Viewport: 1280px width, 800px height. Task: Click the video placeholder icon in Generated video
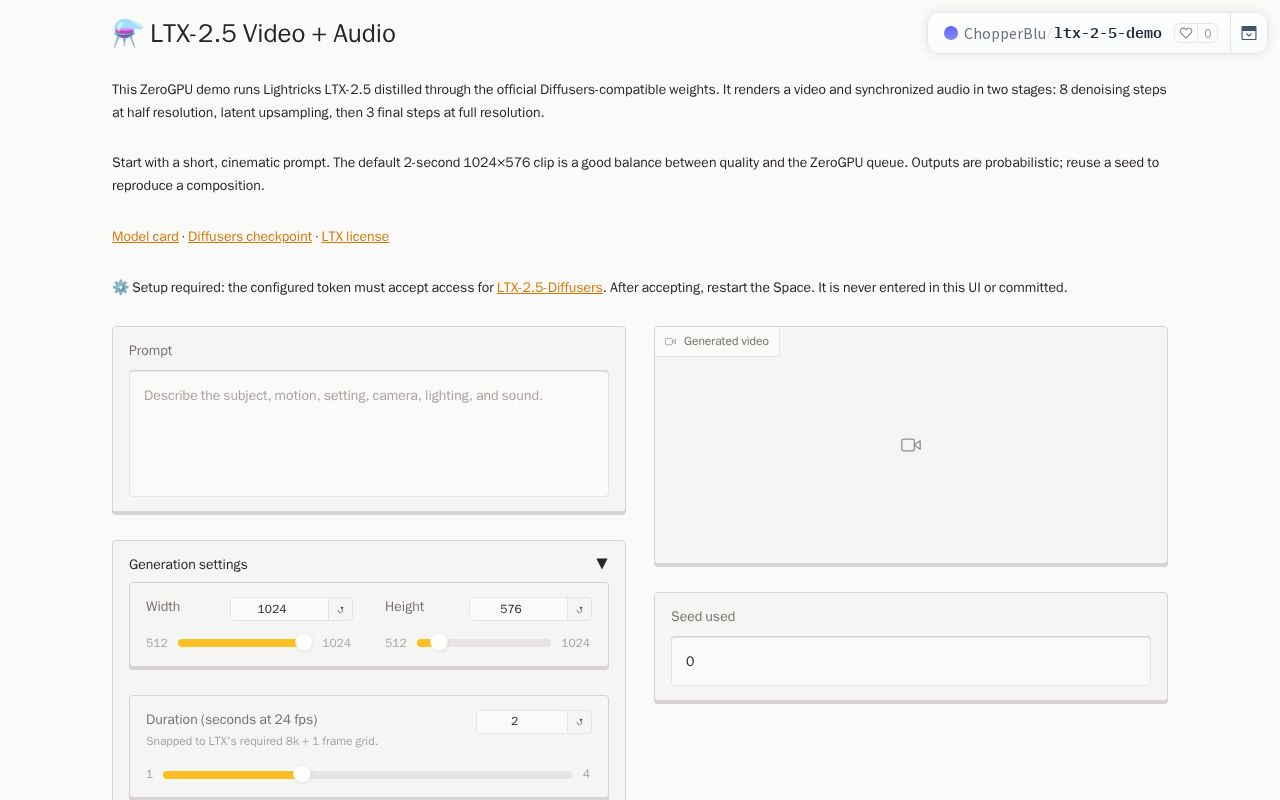point(911,445)
